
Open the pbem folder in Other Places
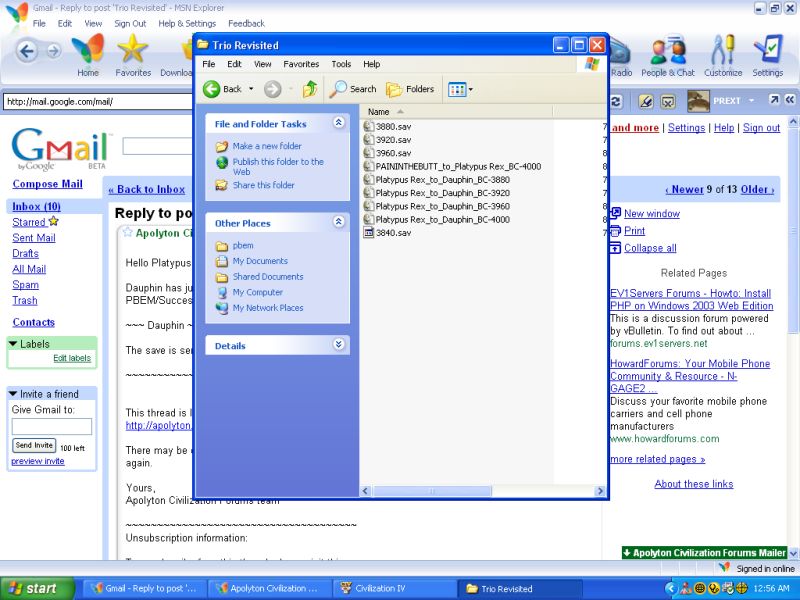point(243,245)
